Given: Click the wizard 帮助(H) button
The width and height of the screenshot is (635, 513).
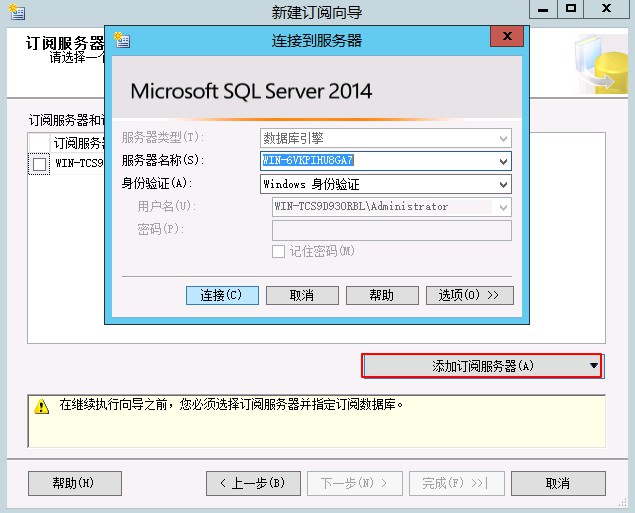Looking at the screenshot, I should (x=74, y=483).
